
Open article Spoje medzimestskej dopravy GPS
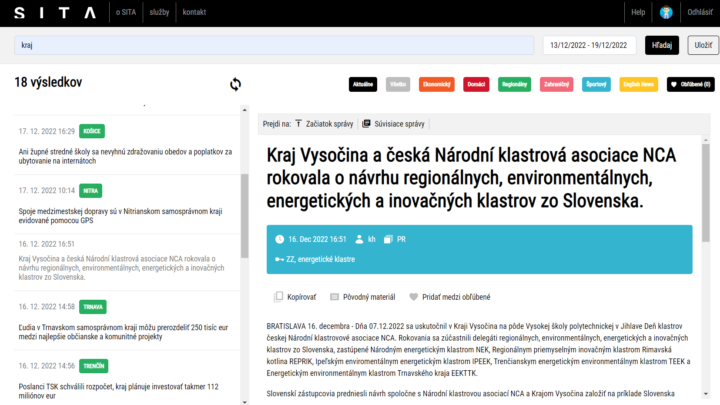[120, 216]
